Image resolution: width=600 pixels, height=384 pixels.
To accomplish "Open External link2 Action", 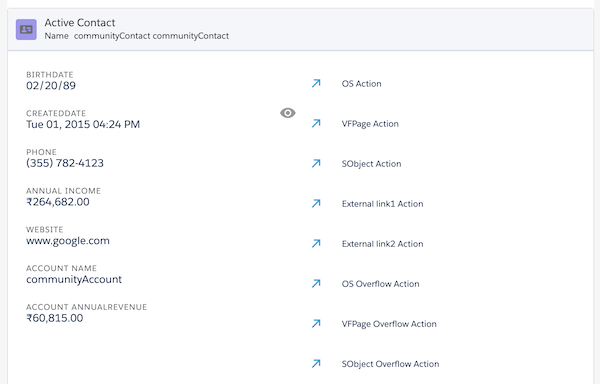I will tap(383, 244).
